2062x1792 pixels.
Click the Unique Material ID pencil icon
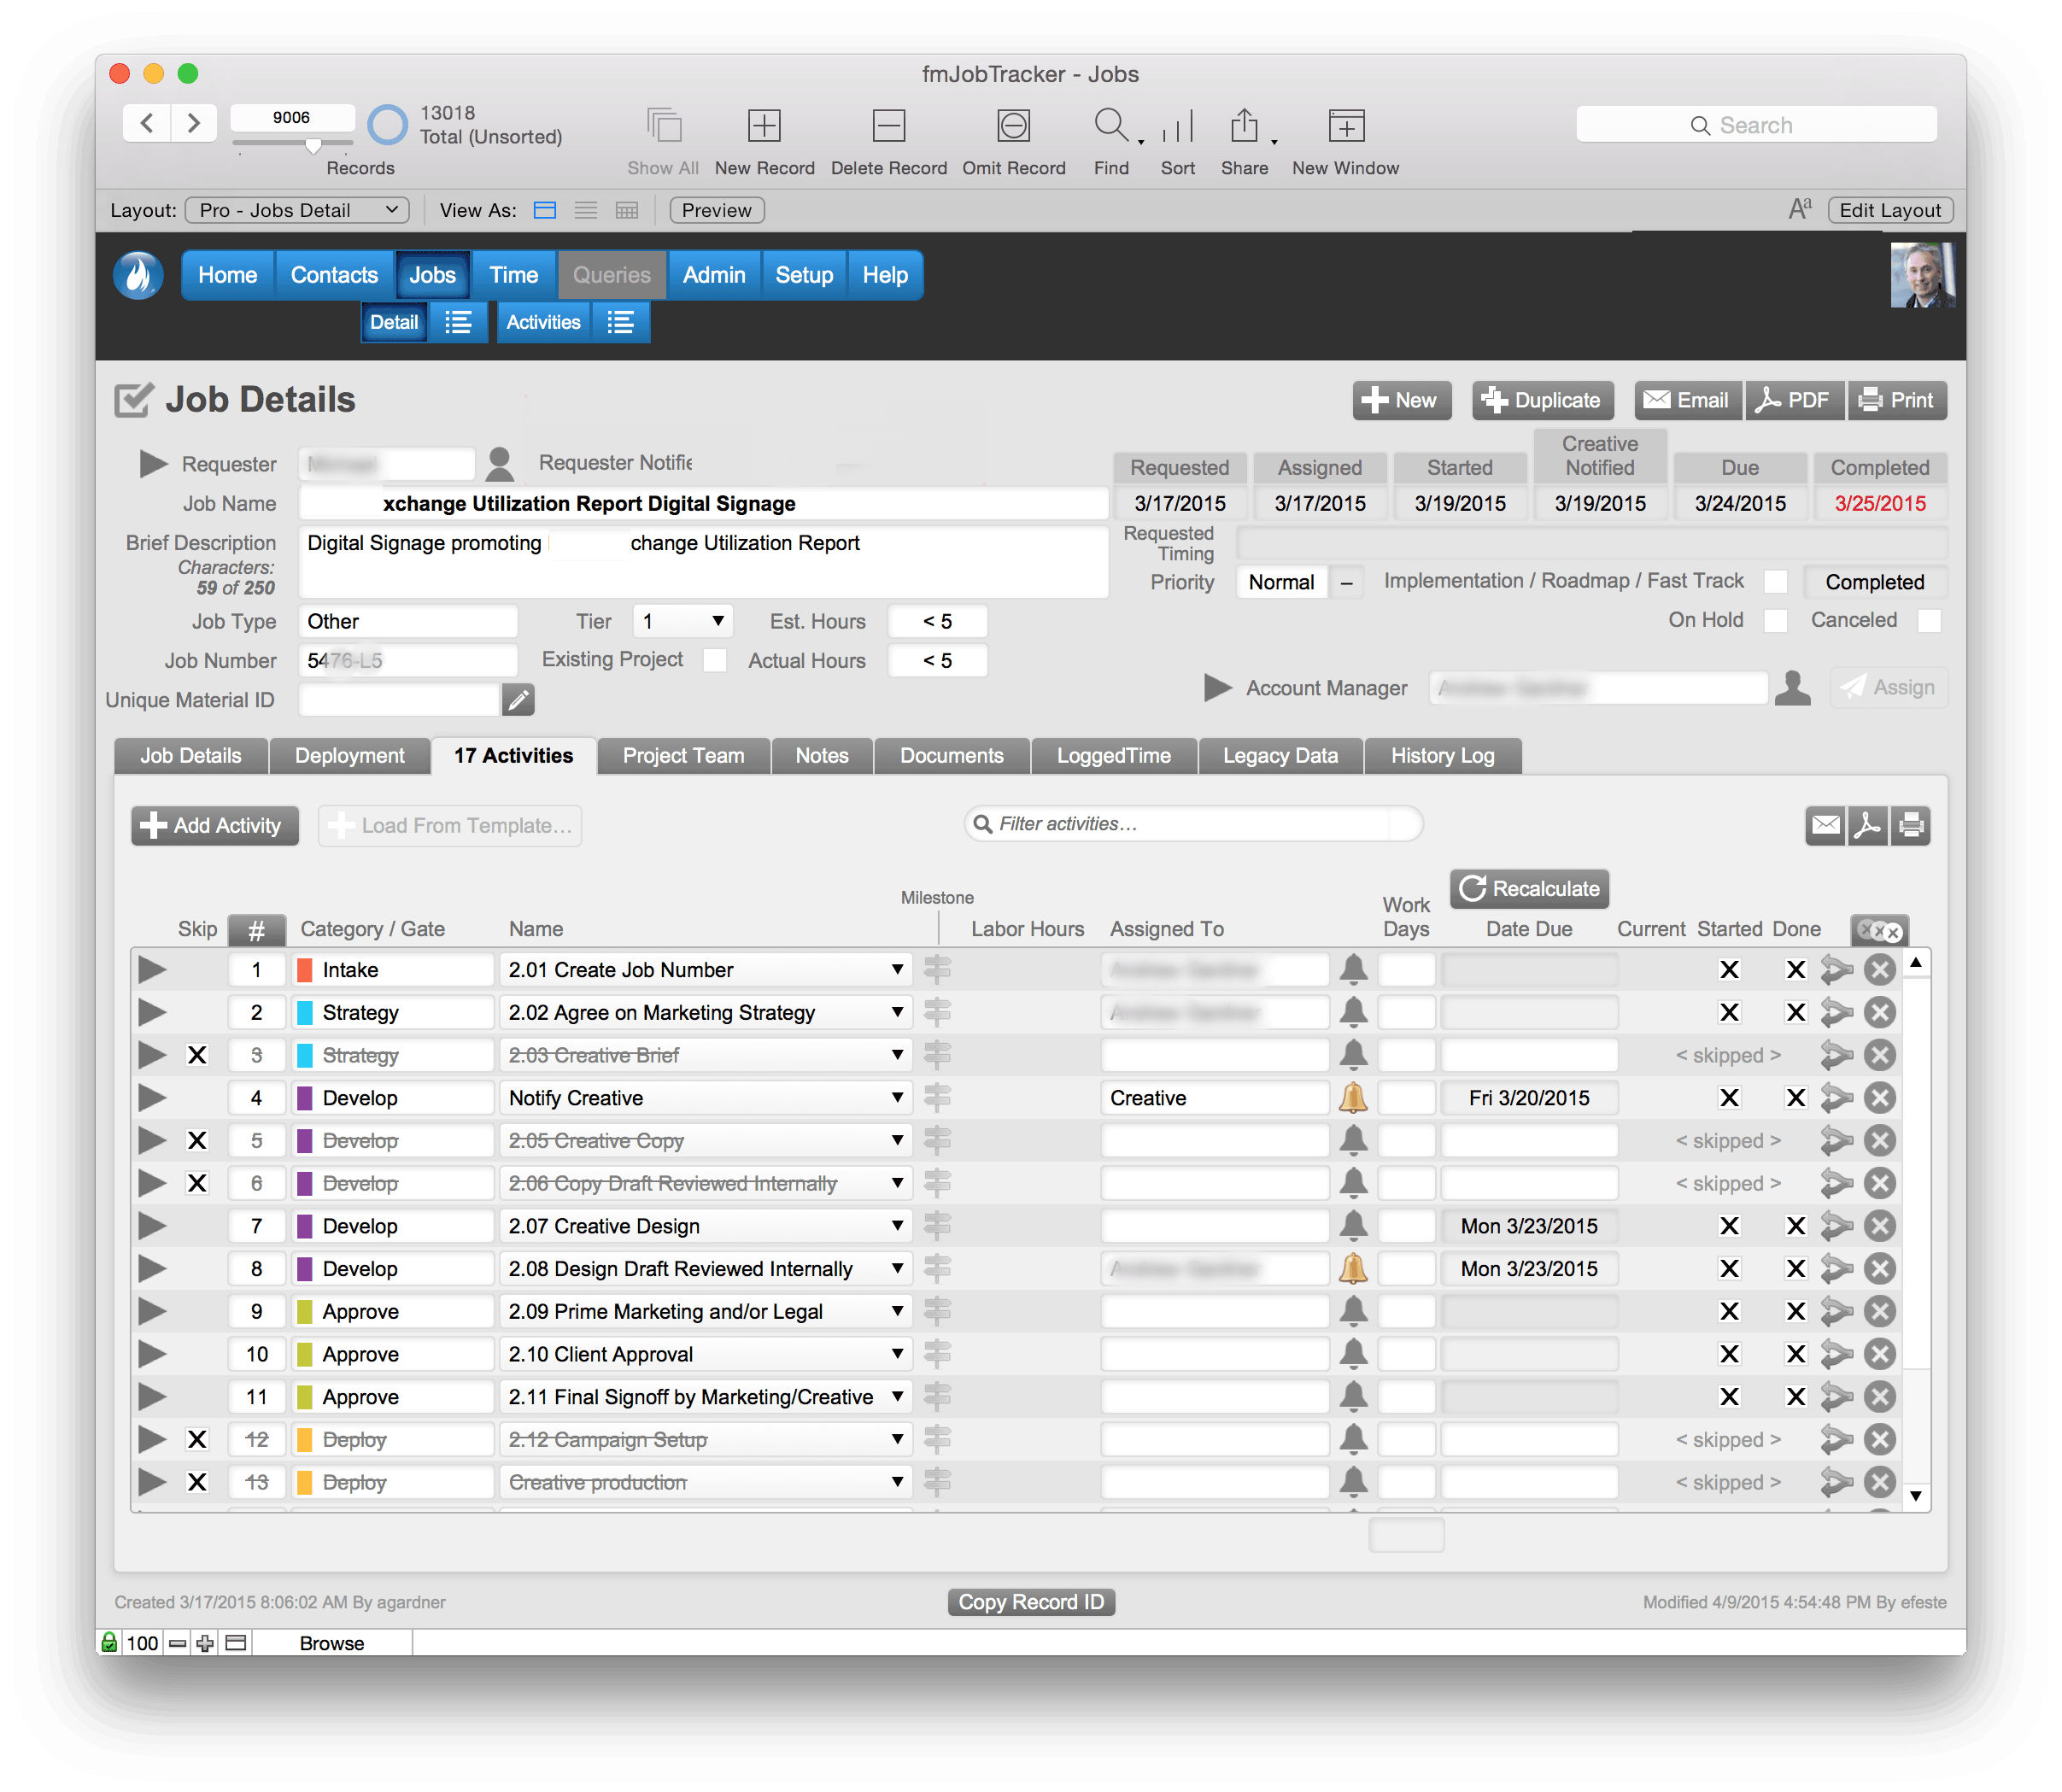pos(518,700)
